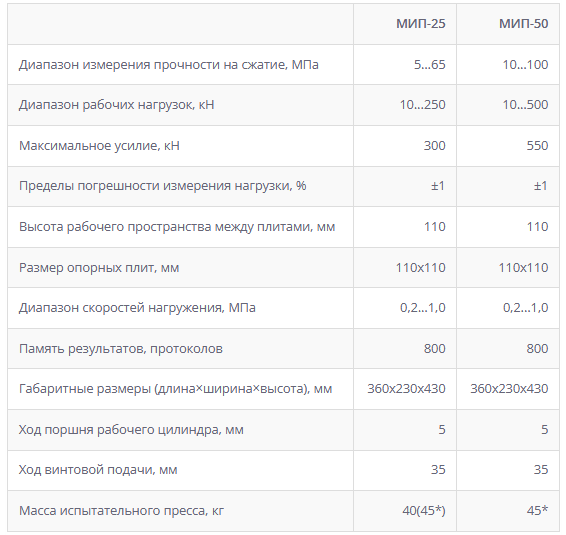This screenshot has width=566, height=535.
Task: Click the МИП-50 column header
Action: click(523, 24)
